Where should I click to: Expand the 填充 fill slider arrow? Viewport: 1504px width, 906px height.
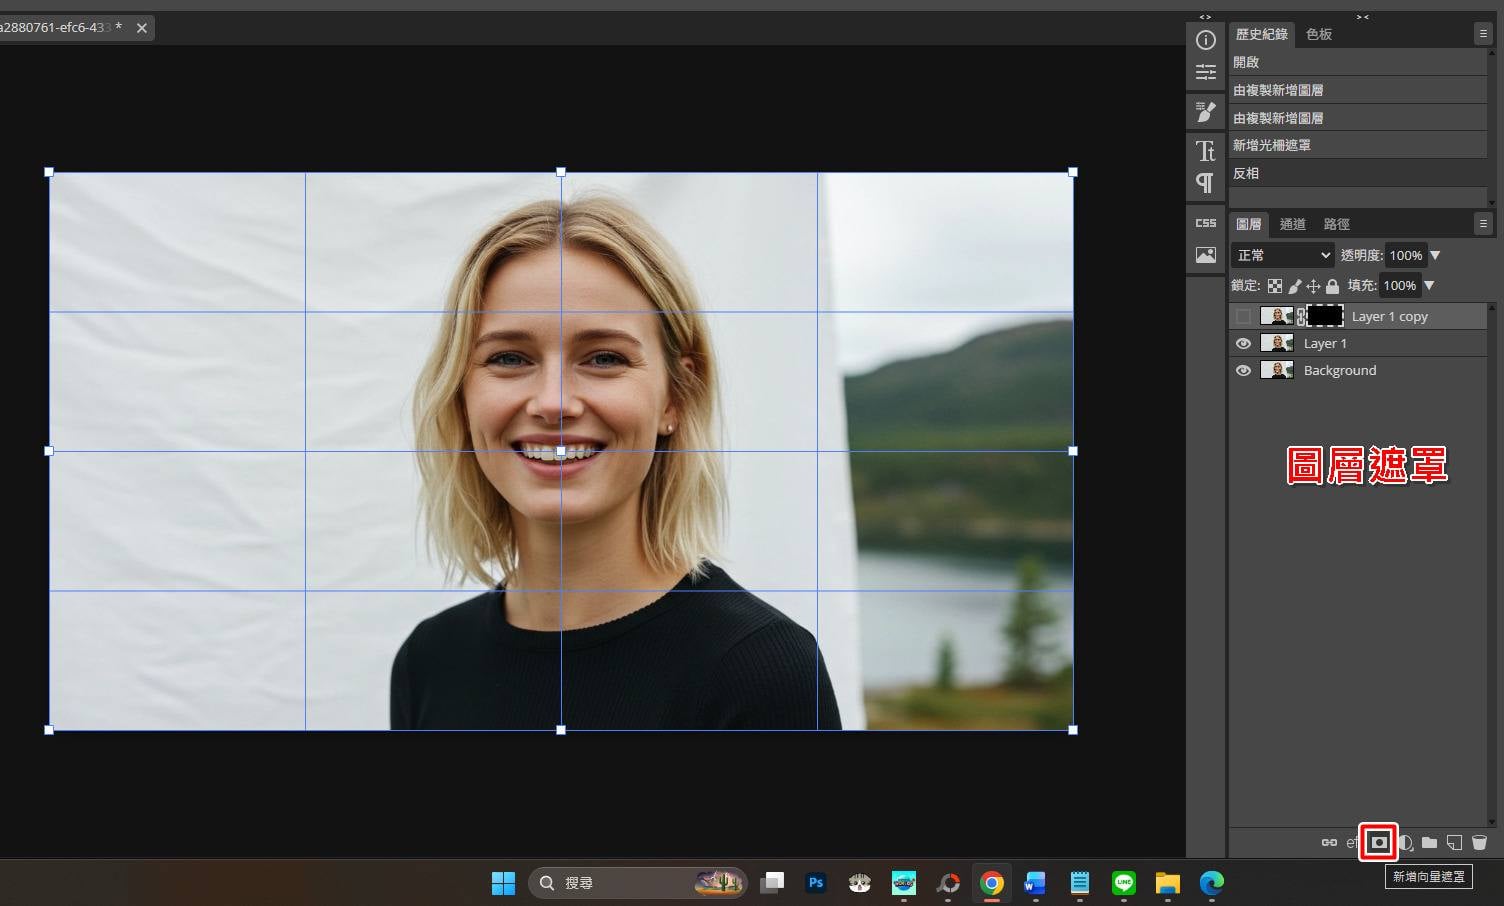1429,286
